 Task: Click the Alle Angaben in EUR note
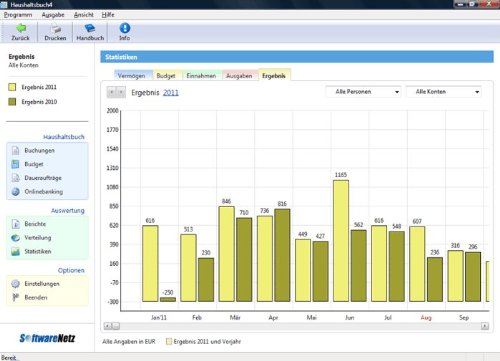tap(129, 341)
